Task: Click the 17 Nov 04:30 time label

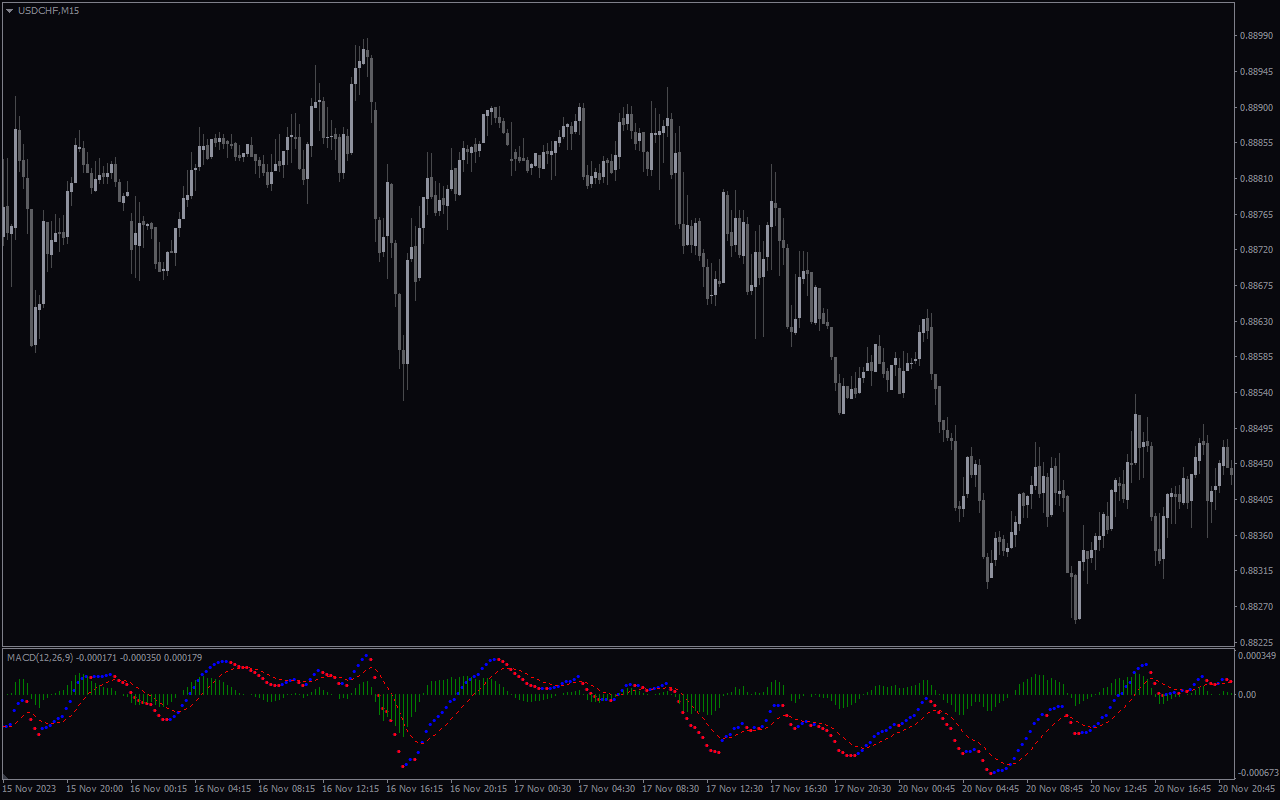Action: [x=607, y=789]
